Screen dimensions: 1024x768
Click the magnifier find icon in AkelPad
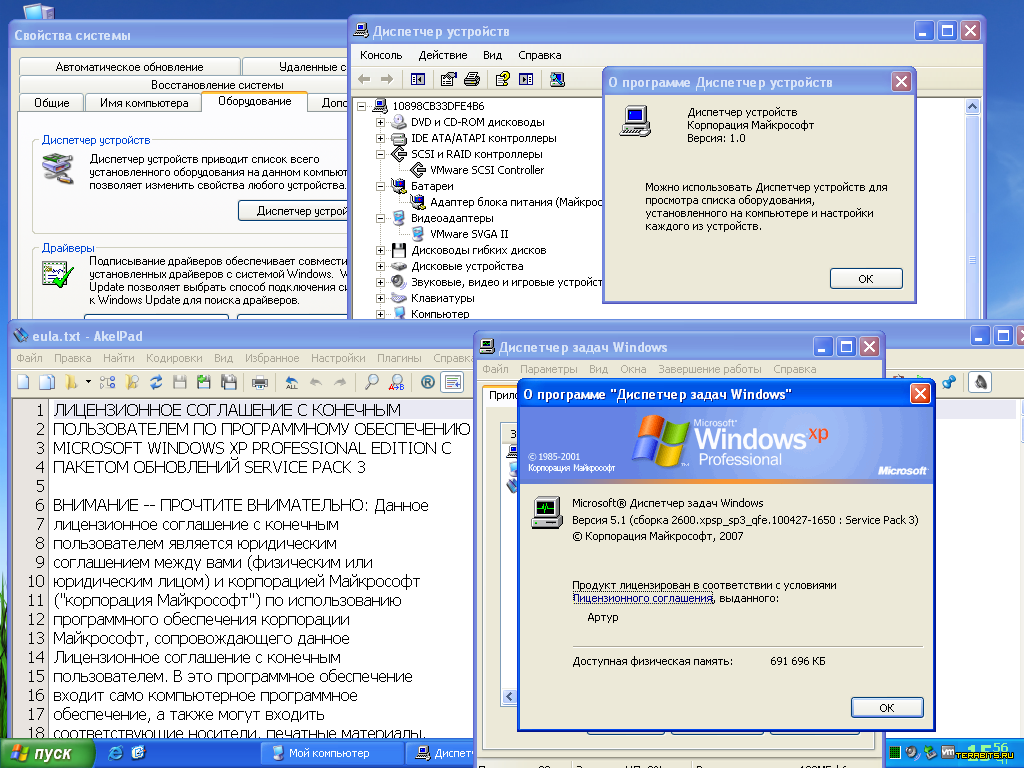[371, 381]
